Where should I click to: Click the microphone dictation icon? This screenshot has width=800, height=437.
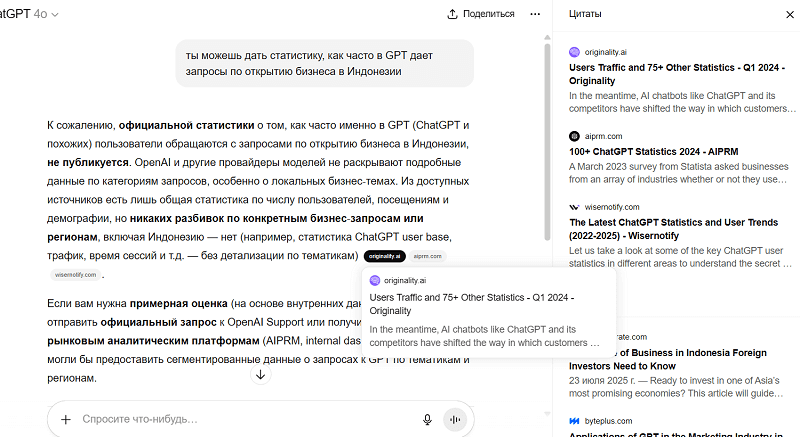point(428,419)
